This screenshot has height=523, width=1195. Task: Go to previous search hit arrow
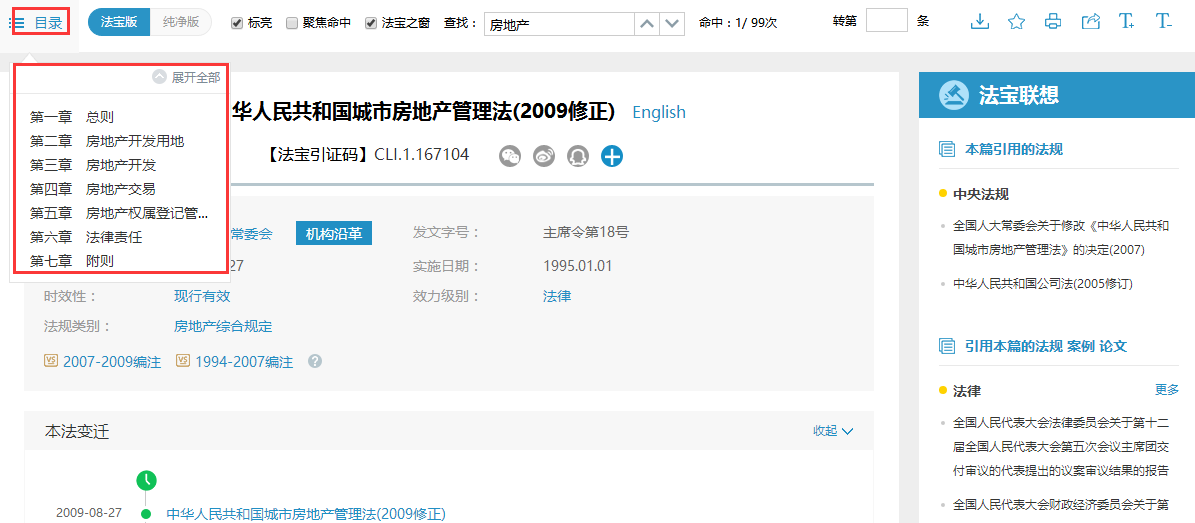click(647, 24)
